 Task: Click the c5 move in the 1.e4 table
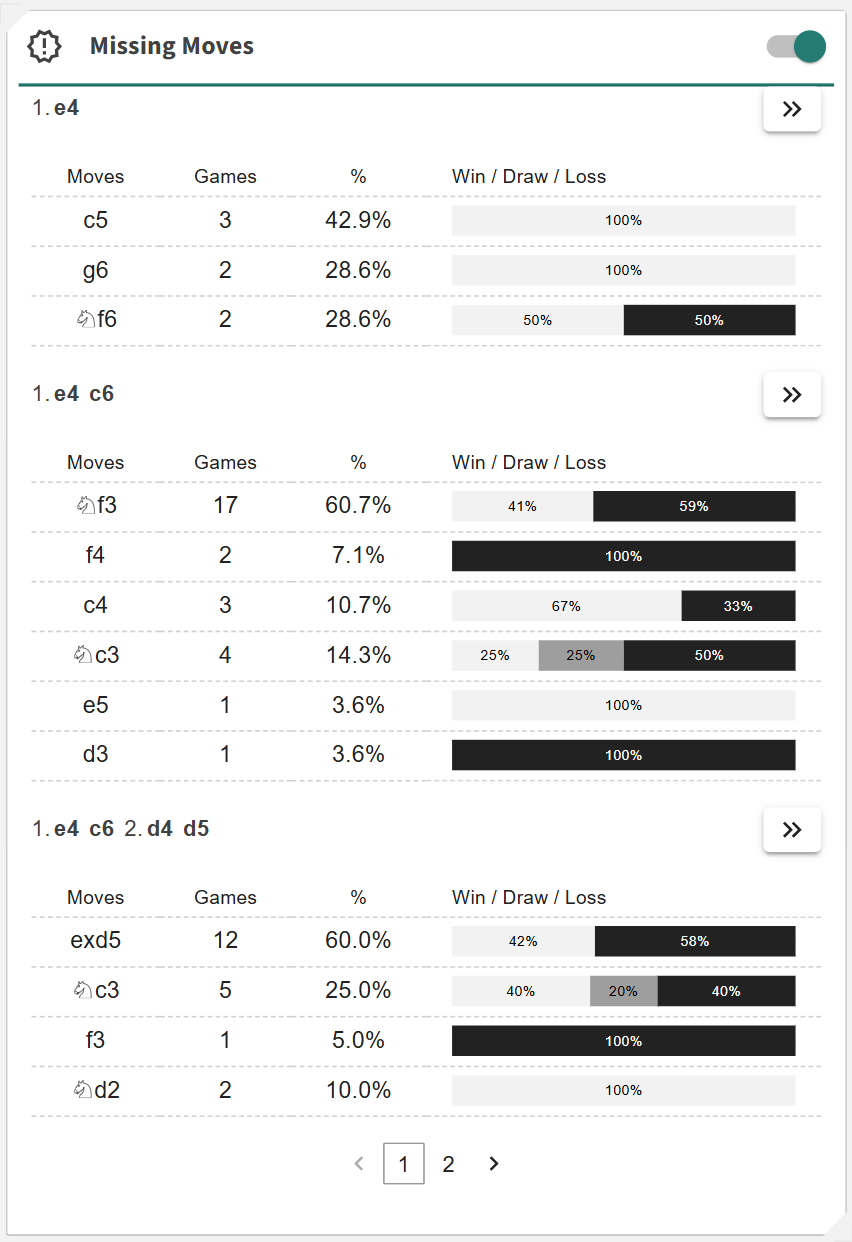coord(96,220)
